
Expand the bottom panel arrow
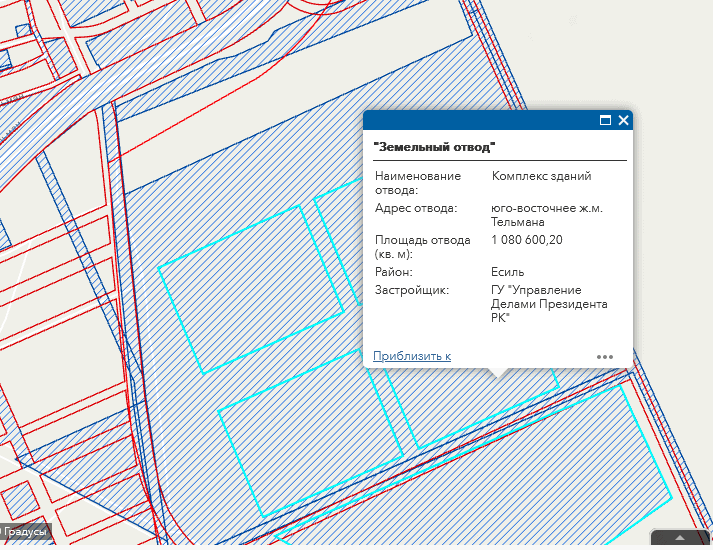680,538
